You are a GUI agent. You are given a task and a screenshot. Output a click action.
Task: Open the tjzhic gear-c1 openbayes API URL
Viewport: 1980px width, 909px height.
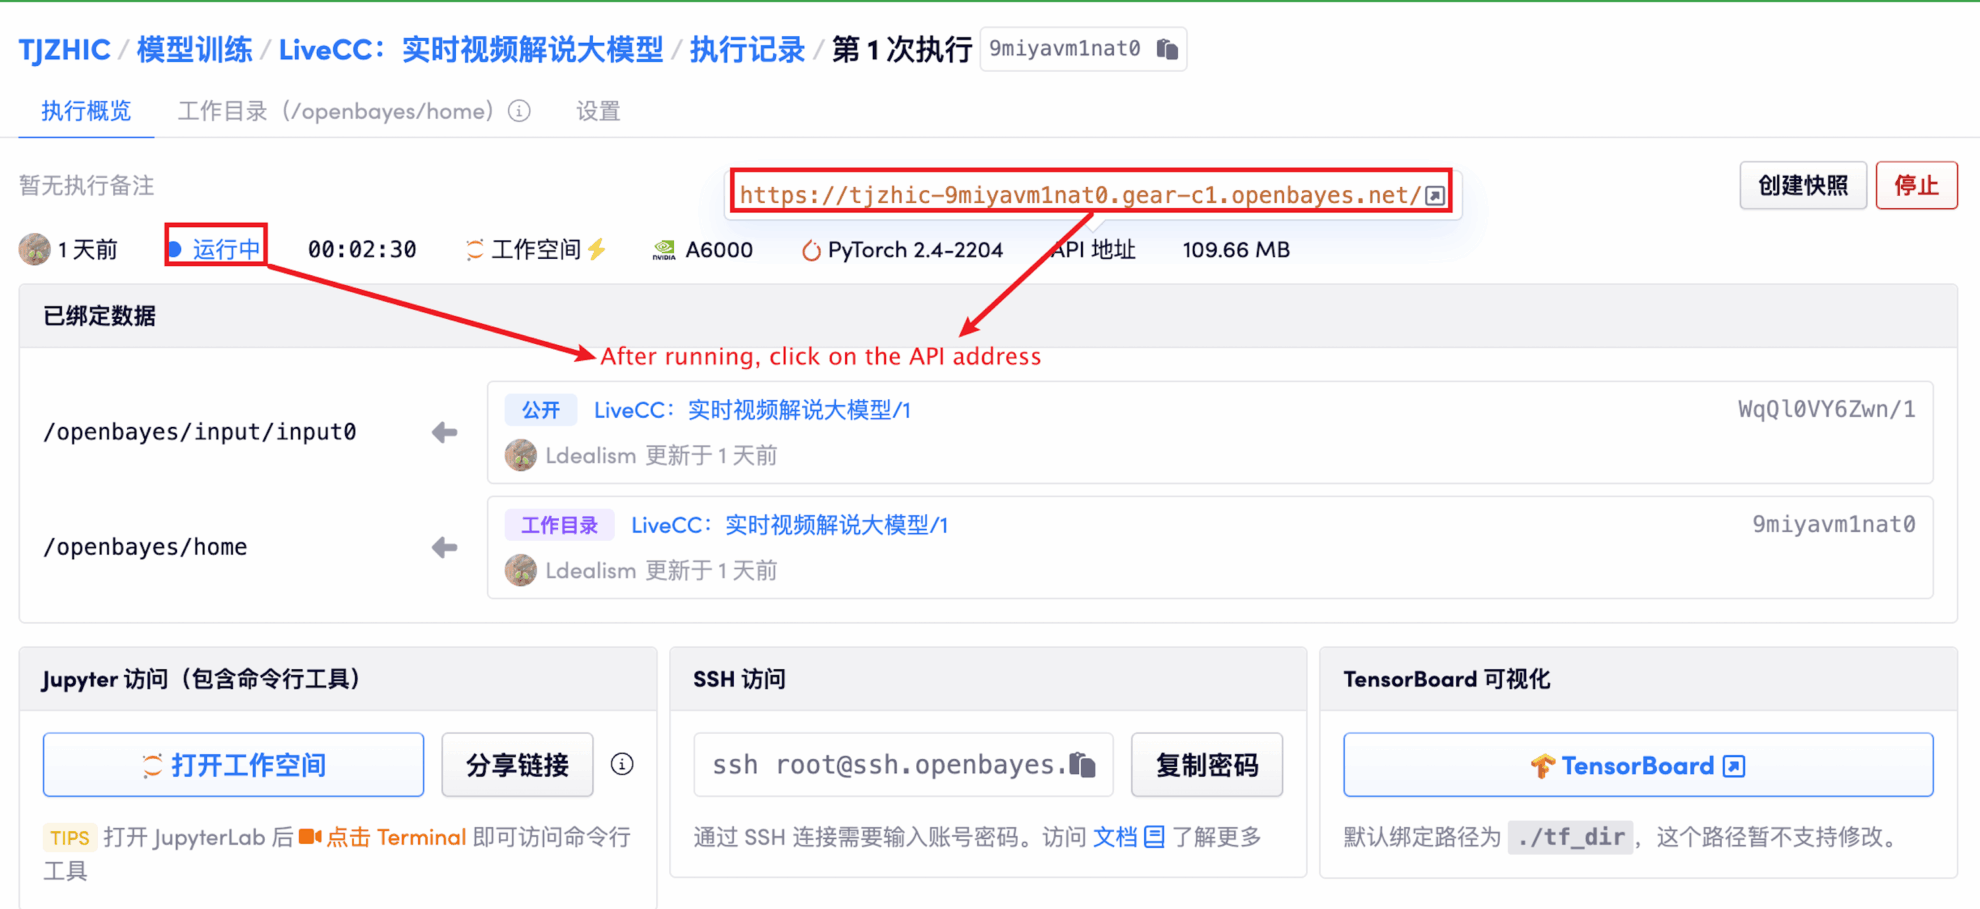click(x=1079, y=195)
